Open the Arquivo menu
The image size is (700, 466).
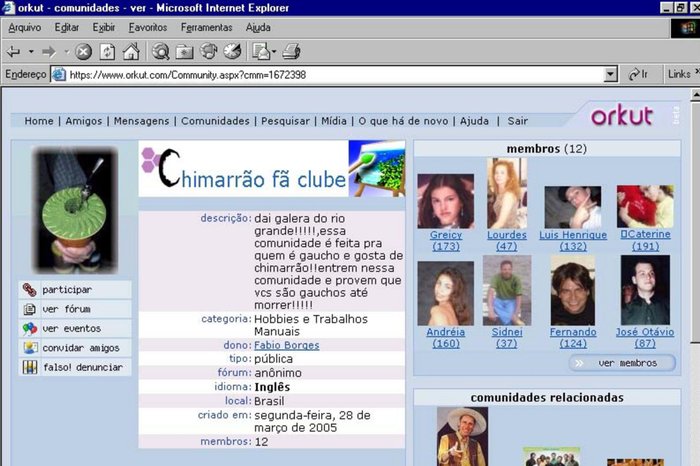tap(25, 27)
